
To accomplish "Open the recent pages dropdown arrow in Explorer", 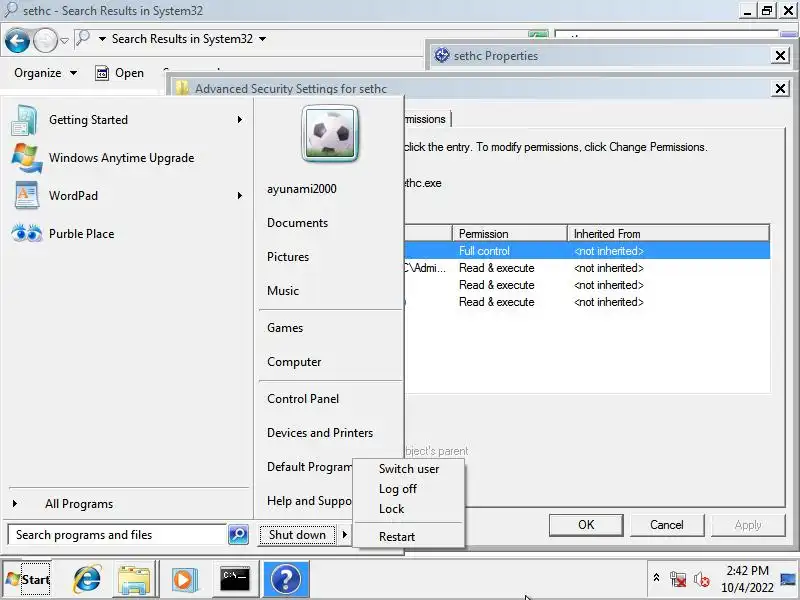I will [65, 40].
